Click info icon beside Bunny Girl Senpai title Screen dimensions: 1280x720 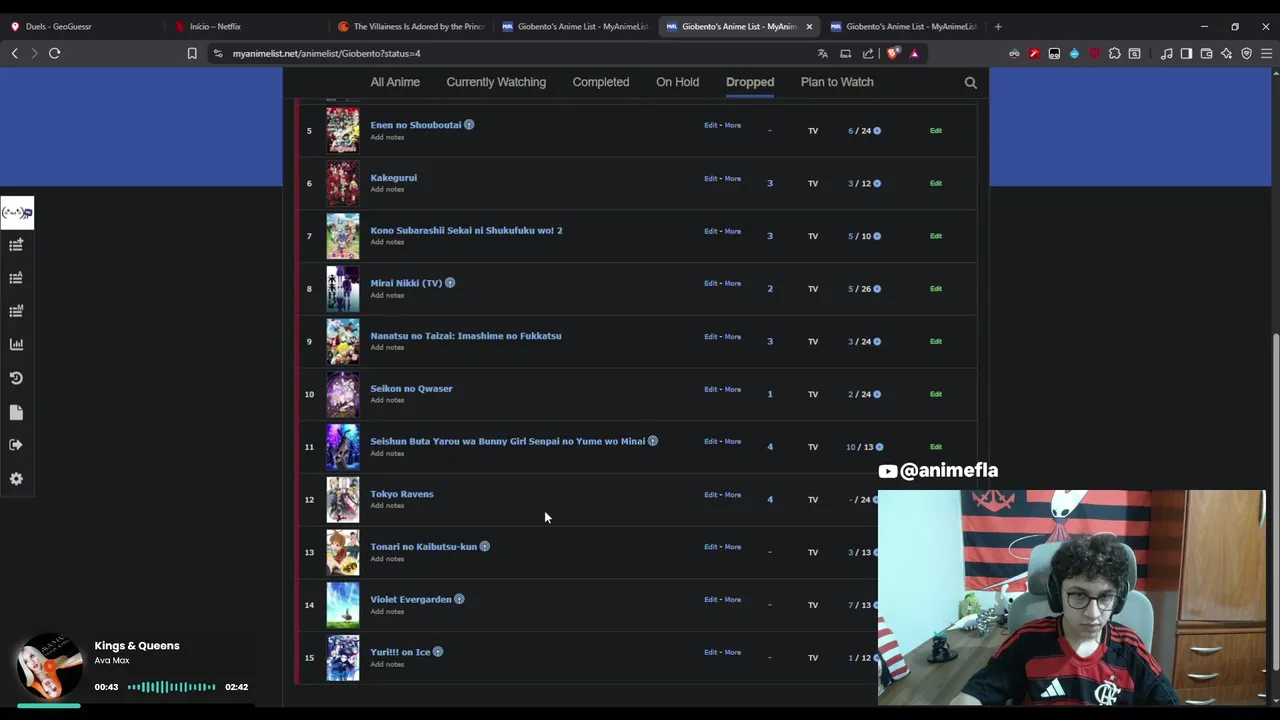coord(653,441)
